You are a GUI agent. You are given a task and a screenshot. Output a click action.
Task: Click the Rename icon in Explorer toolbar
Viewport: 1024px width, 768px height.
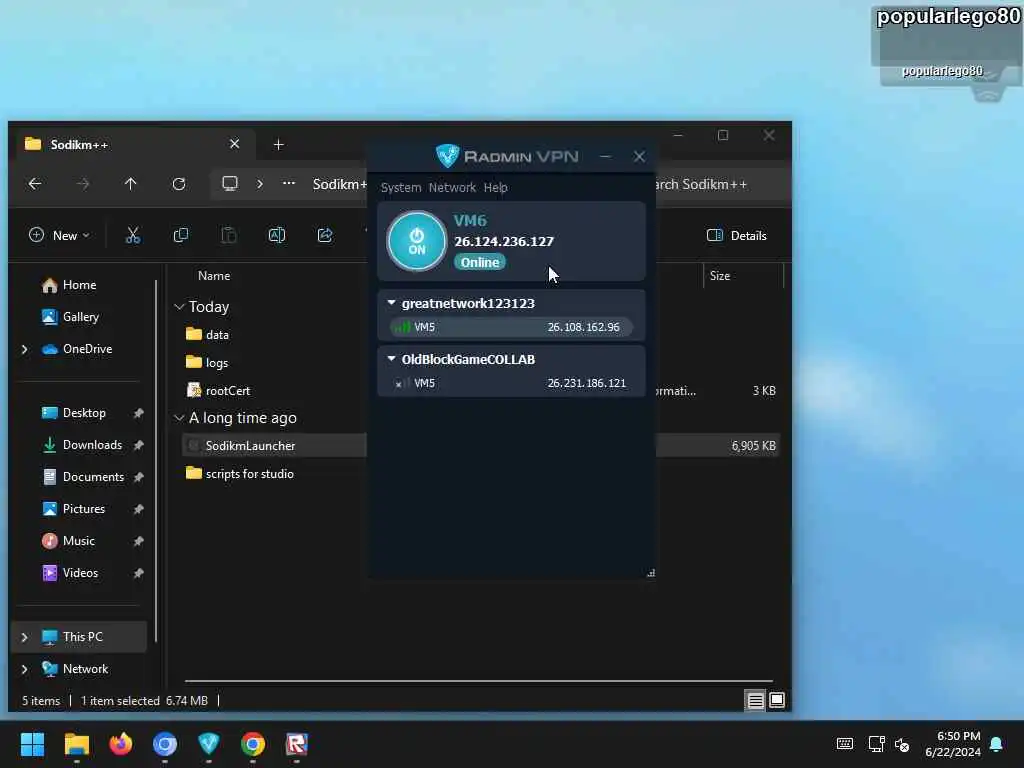277,235
